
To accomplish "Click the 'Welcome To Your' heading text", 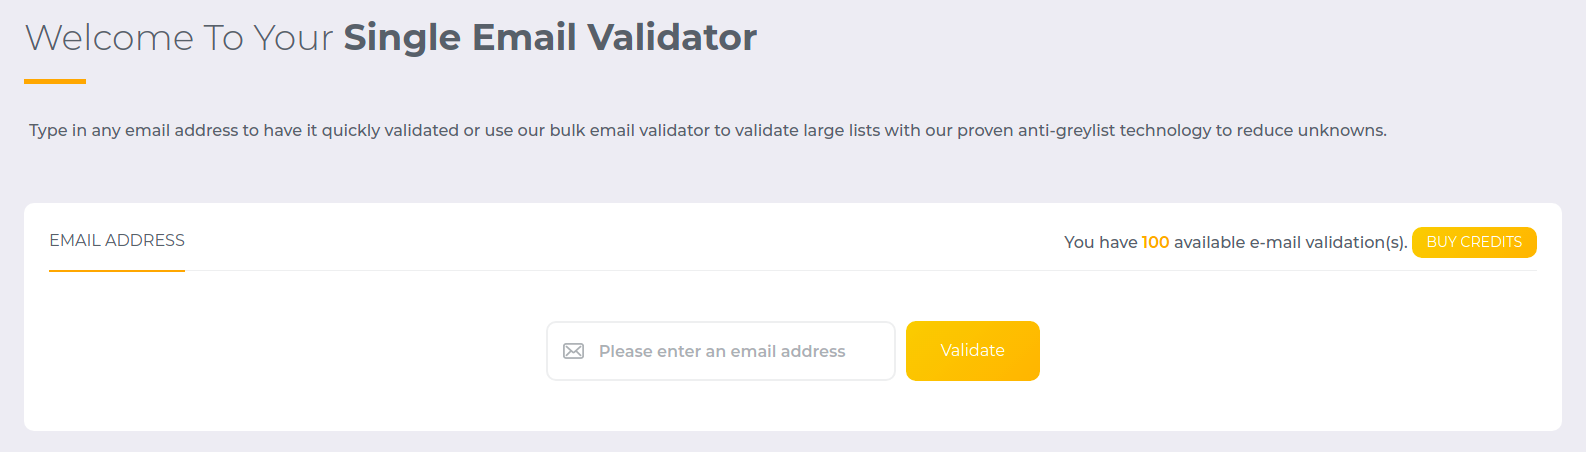I will 179,38.
